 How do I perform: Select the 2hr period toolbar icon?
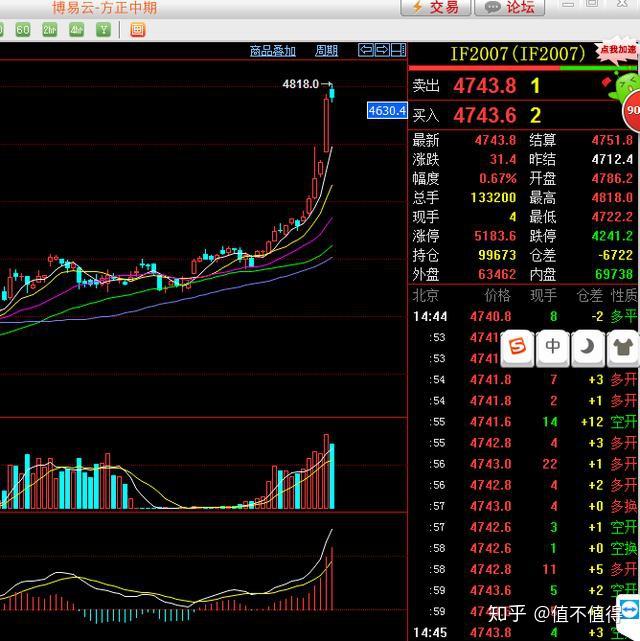(49, 30)
